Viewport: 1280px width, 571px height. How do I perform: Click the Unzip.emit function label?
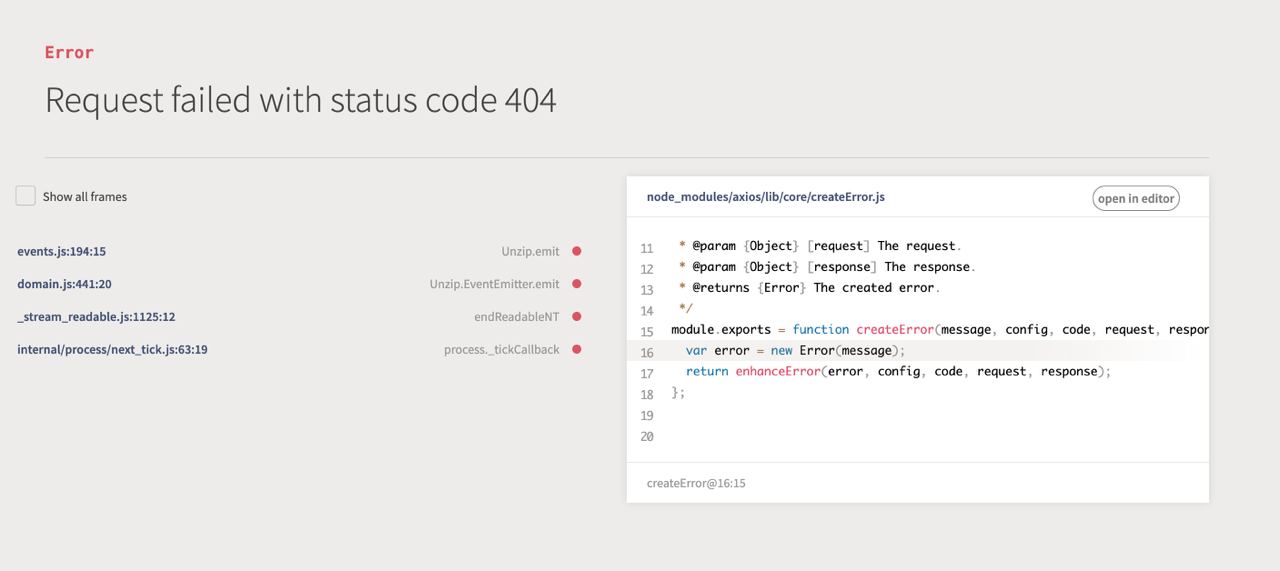pyautogui.click(x=530, y=251)
